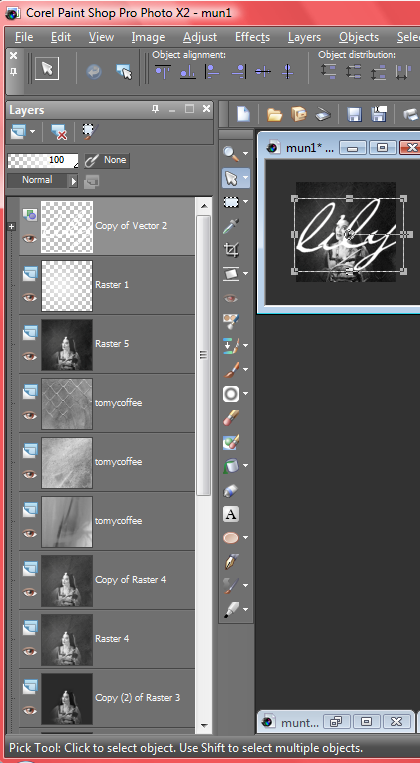Click the Open file folder icon
The image size is (420, 763).
pyautogui.click(x=274, y=114)
